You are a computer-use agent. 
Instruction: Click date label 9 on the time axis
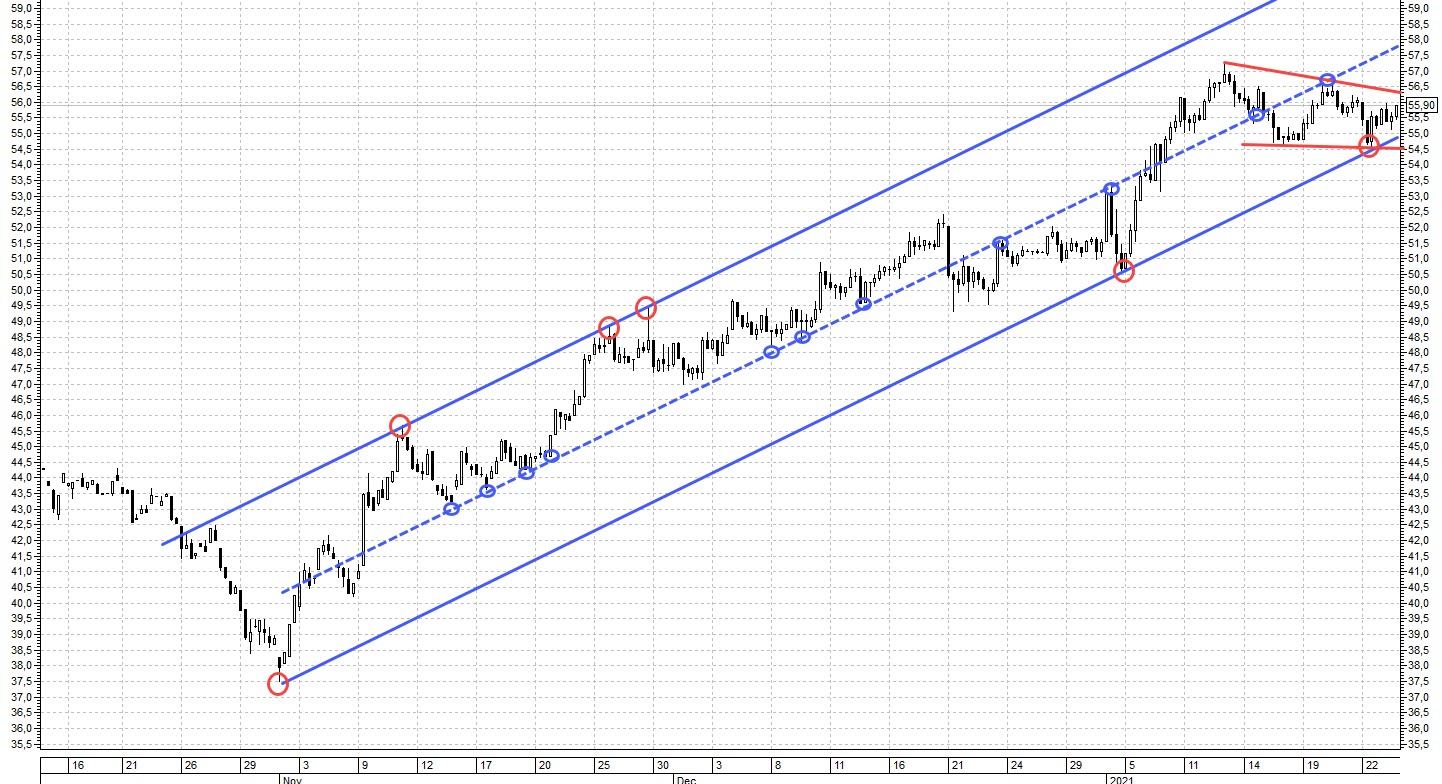click(x=366, y=765)
